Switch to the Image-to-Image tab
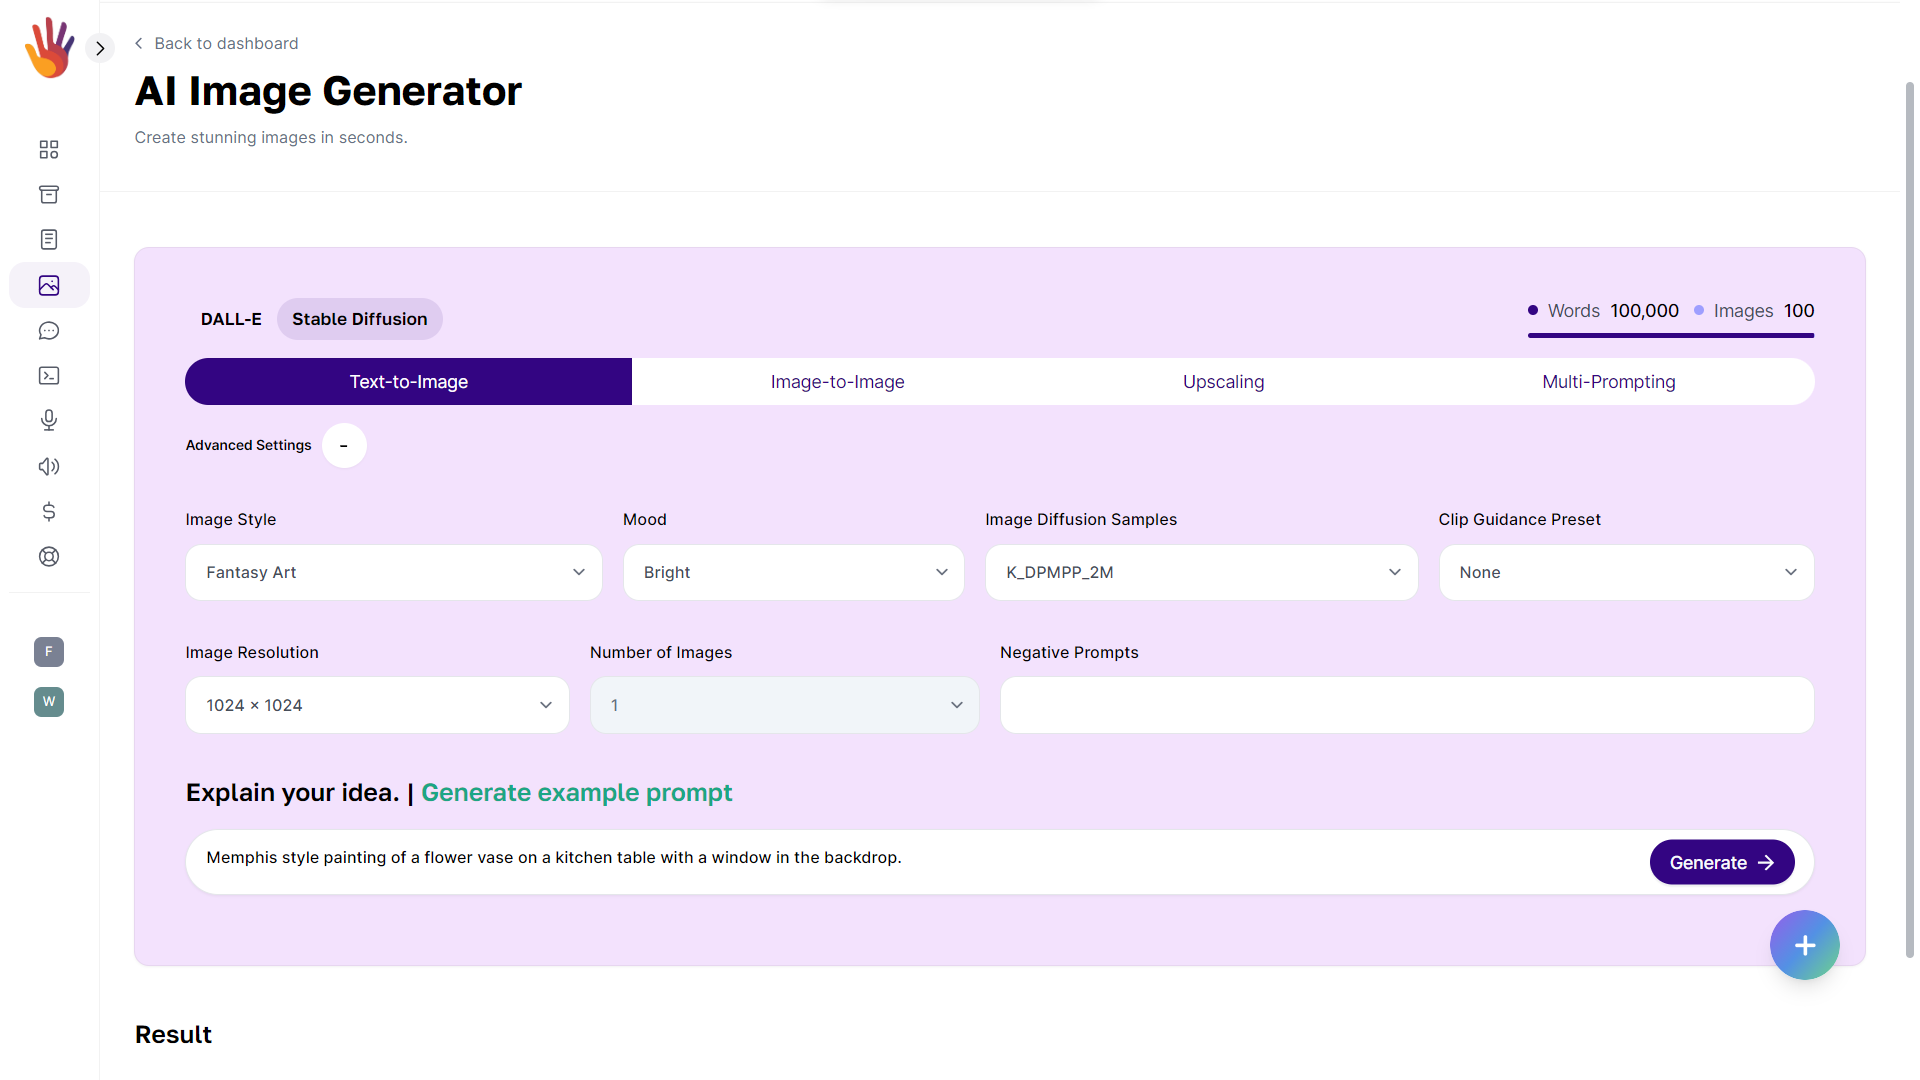 (837, 382)
